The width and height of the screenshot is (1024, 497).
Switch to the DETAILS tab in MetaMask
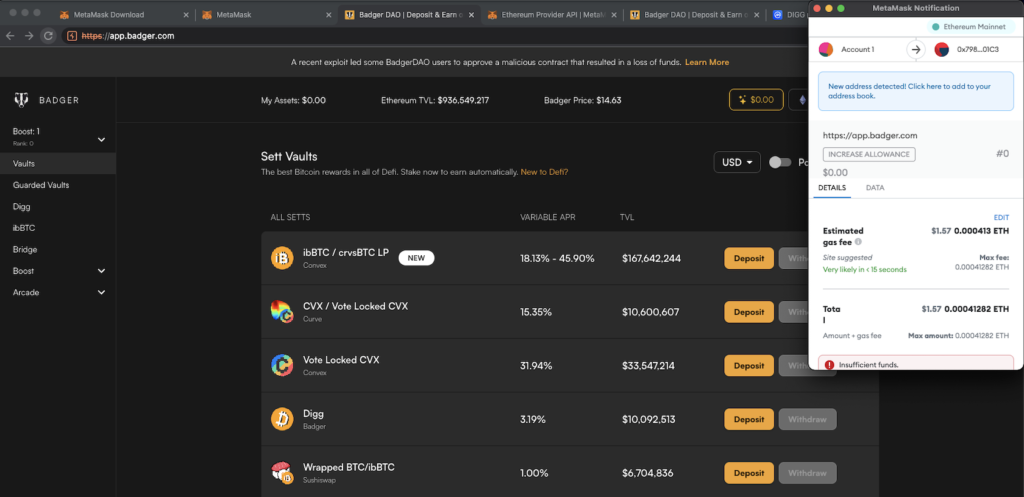click(831, 187)
